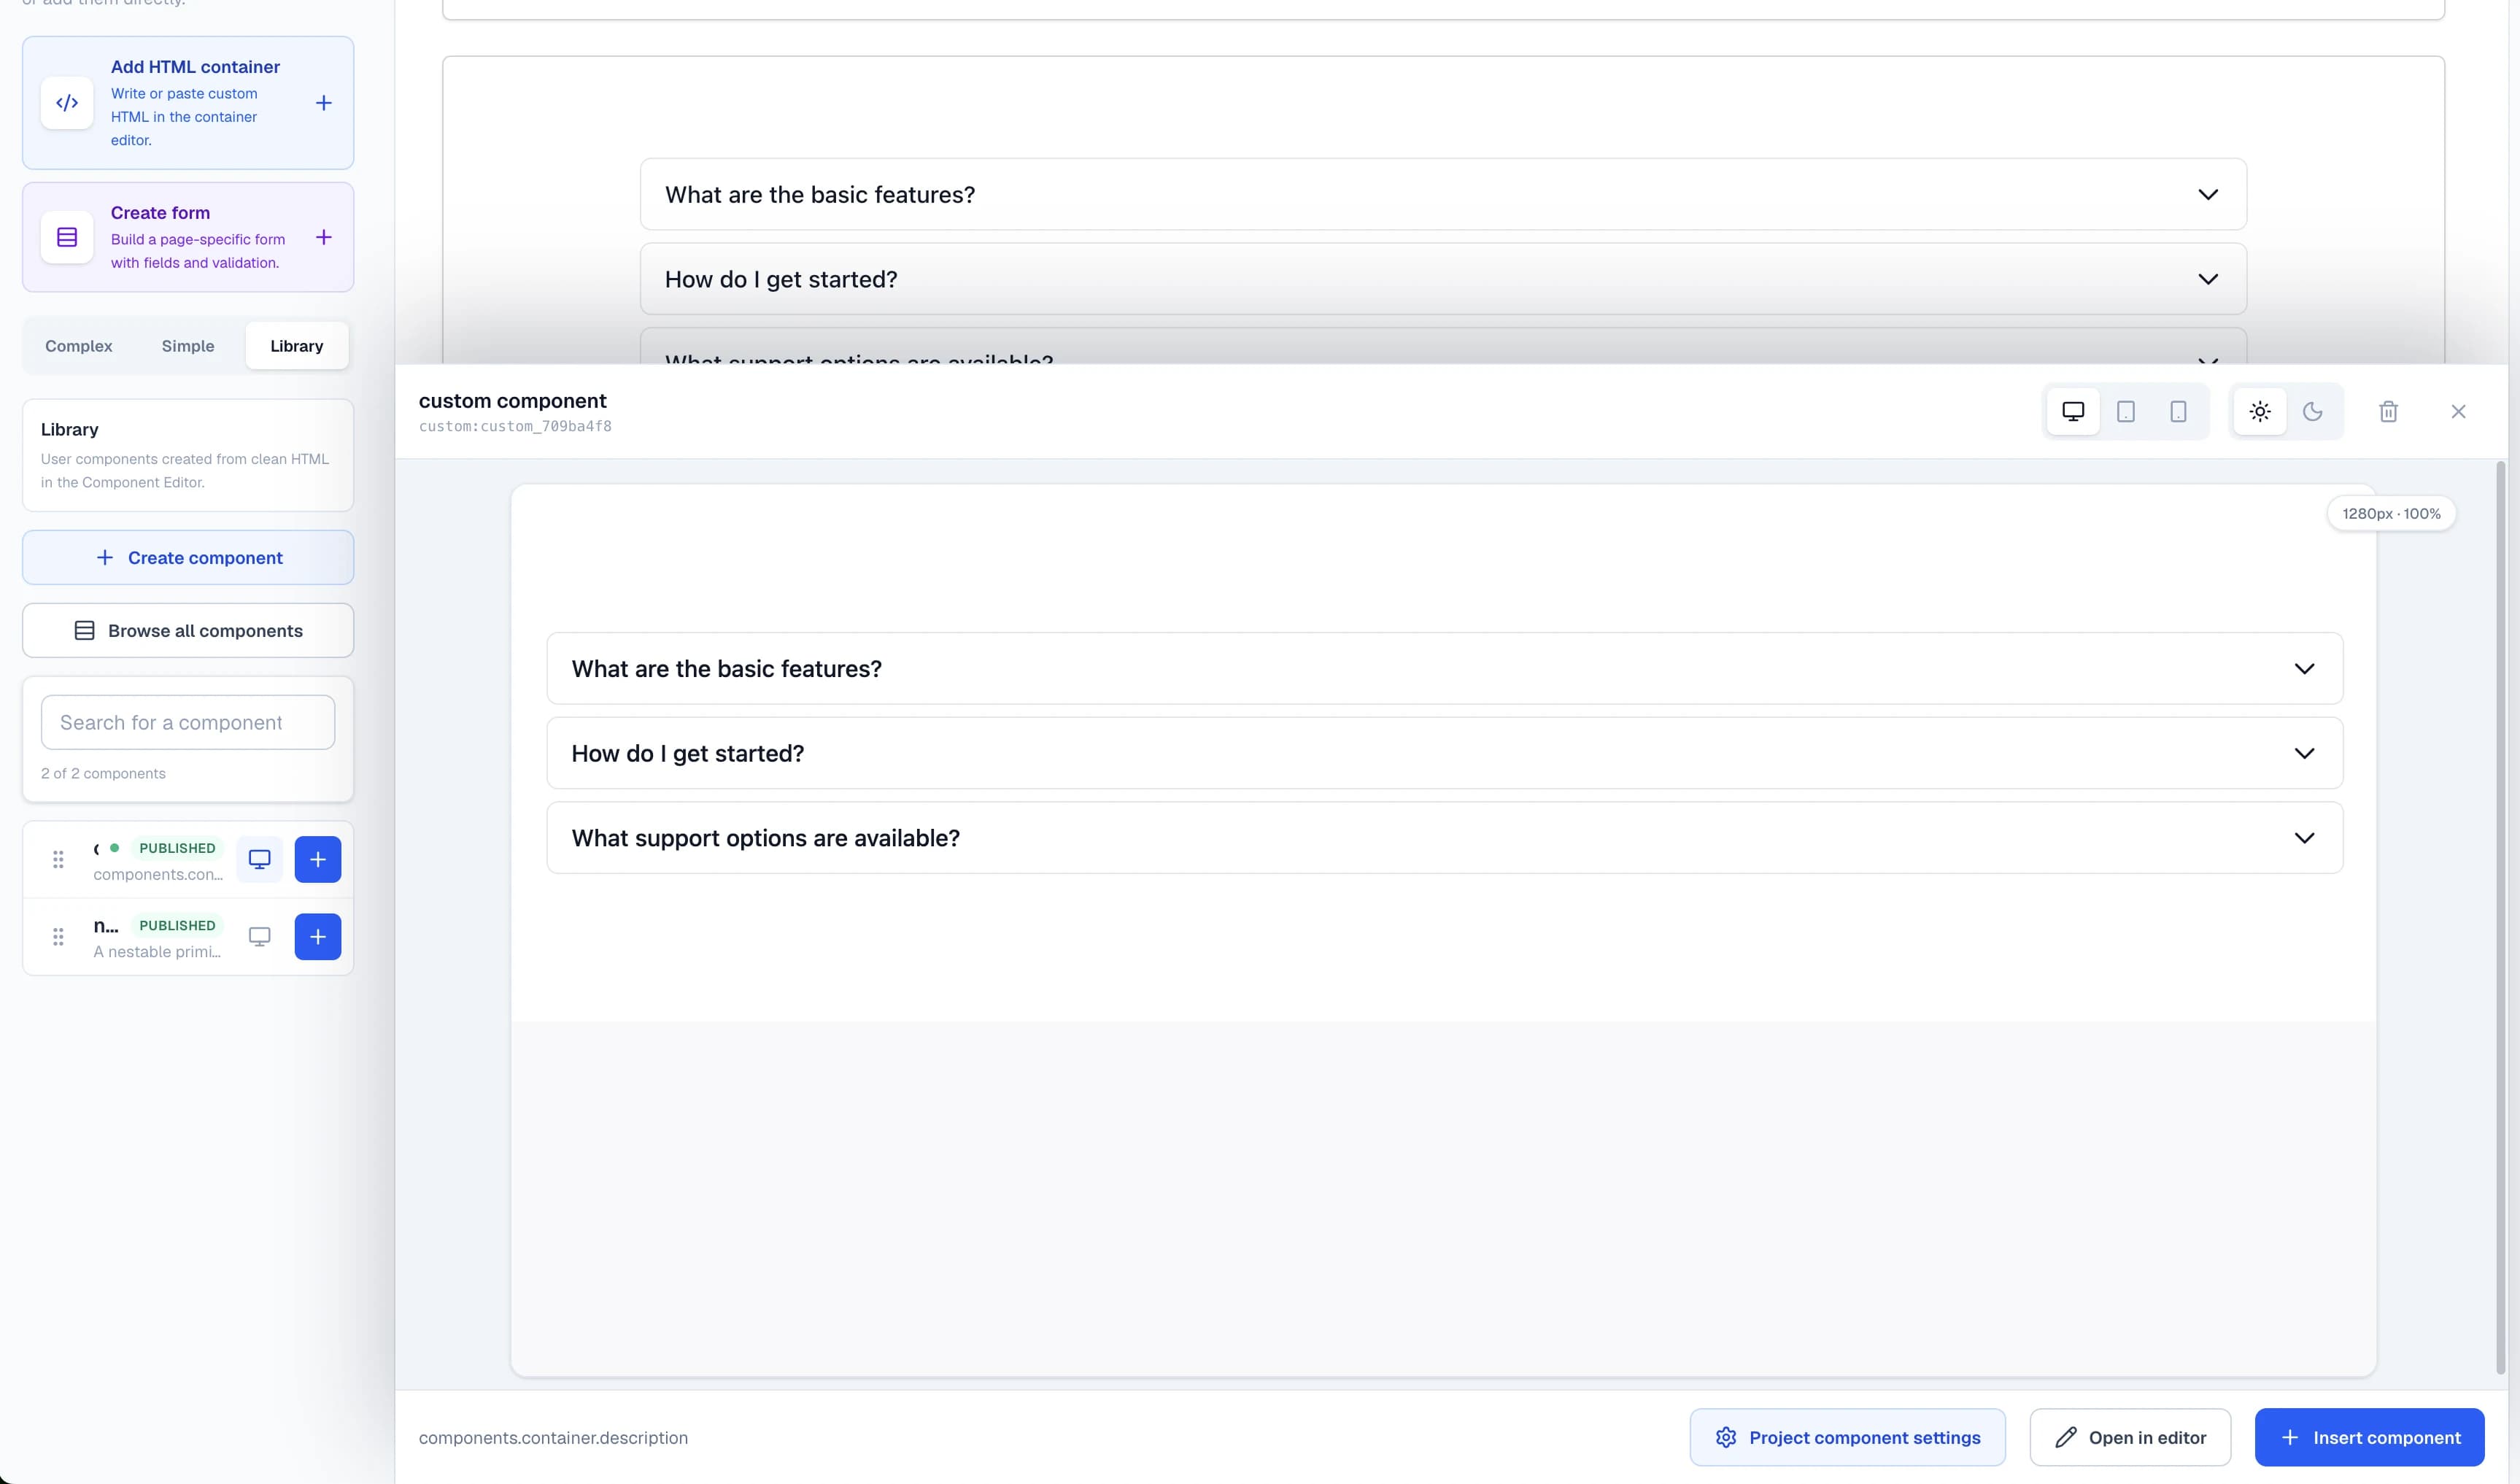Expand 'What support options are available?' in preview panel
Image resolution: width=2520 pixels, height=1484 pixels.
tap(1444, 838)
